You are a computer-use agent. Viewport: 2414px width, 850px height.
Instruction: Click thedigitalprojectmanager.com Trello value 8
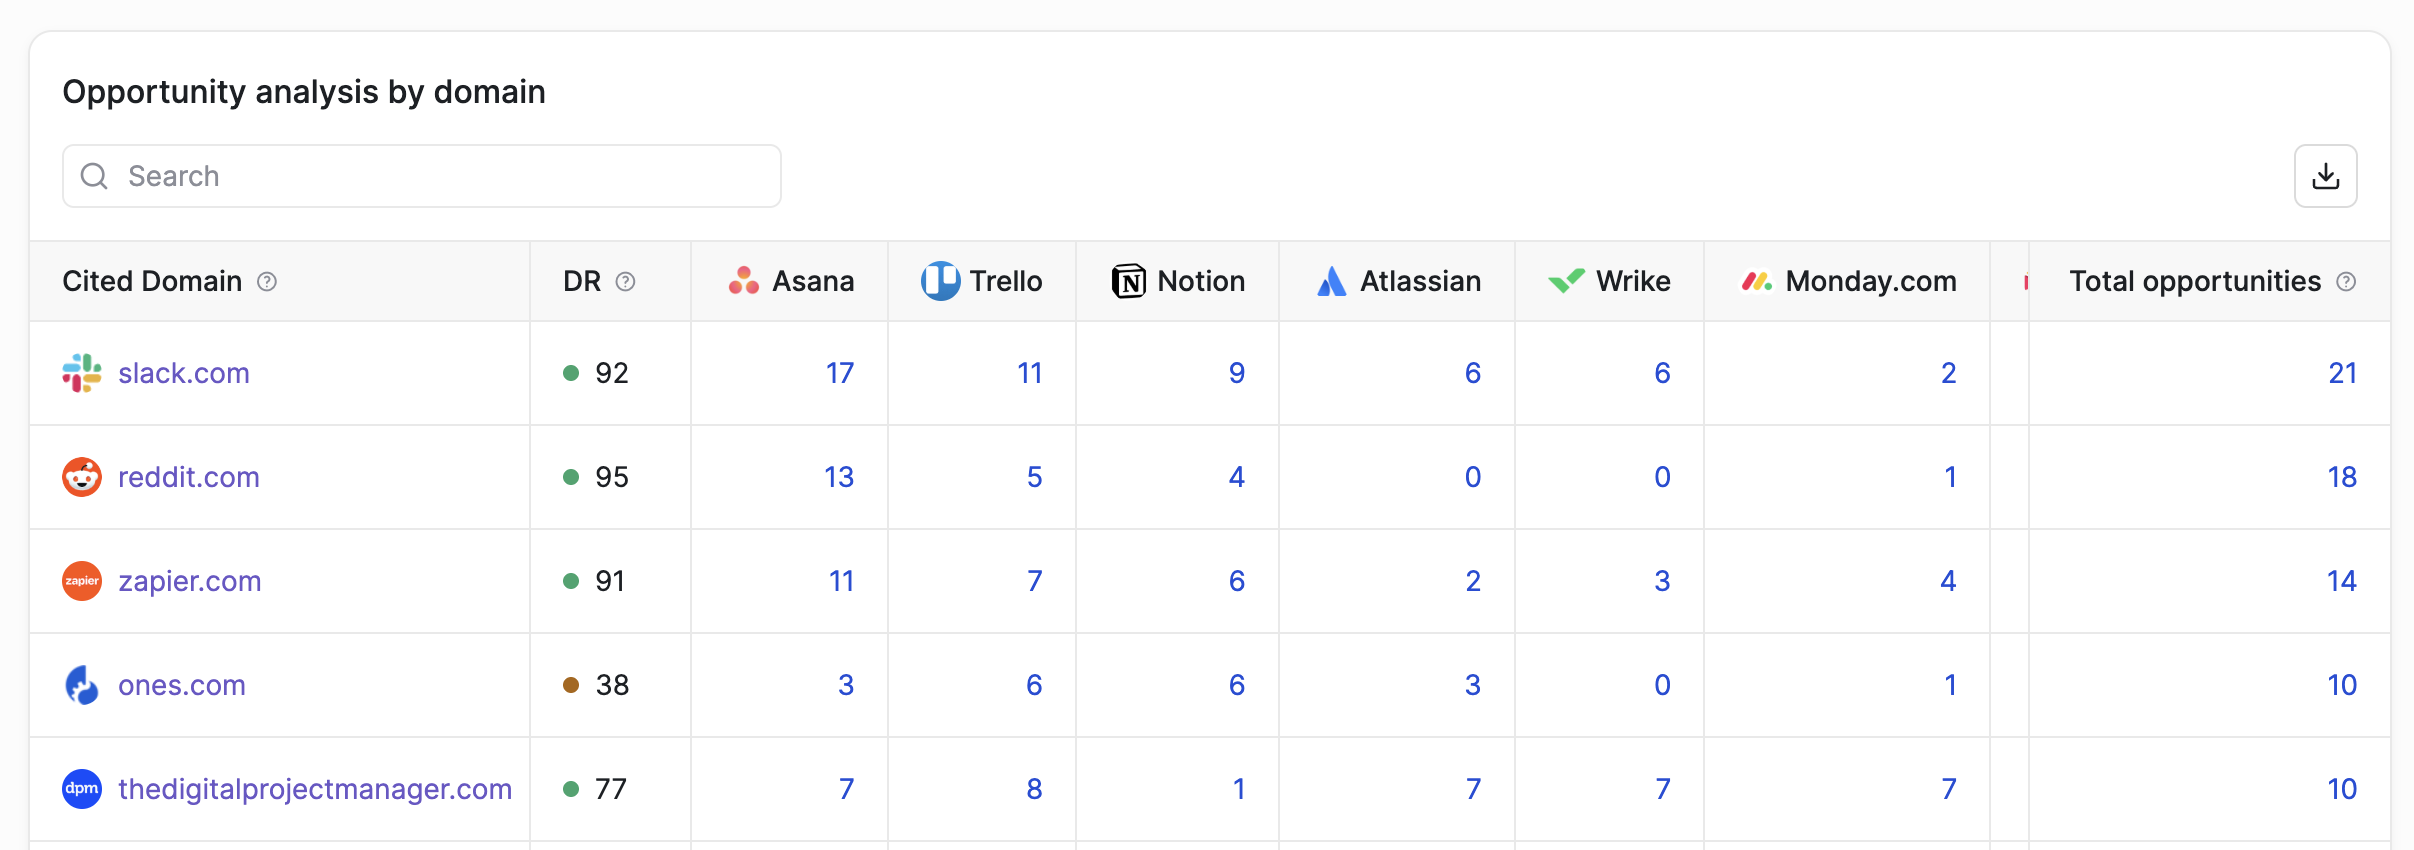point(1034,789)
